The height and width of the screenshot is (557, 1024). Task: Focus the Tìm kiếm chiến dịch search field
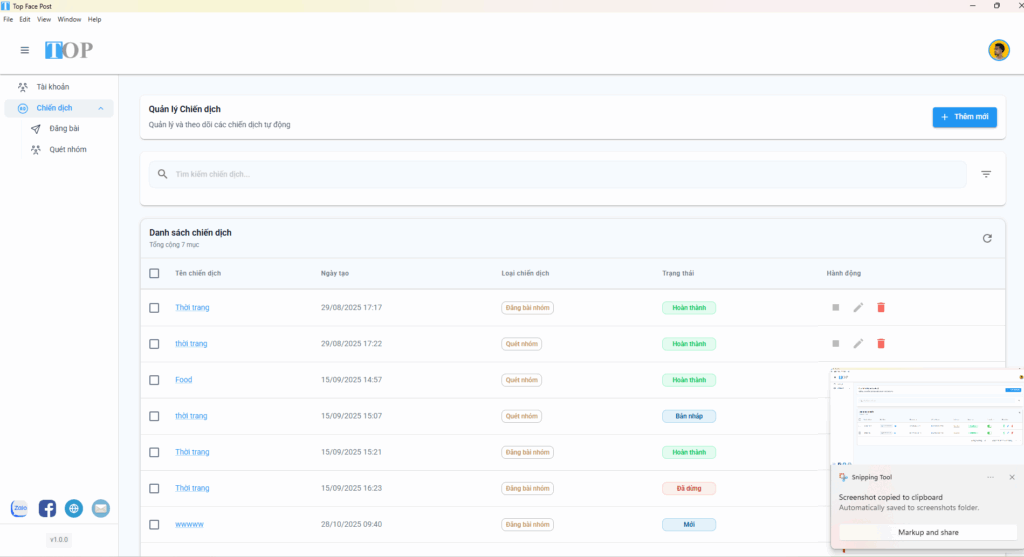pyautogui.click(x=558, y=174)
